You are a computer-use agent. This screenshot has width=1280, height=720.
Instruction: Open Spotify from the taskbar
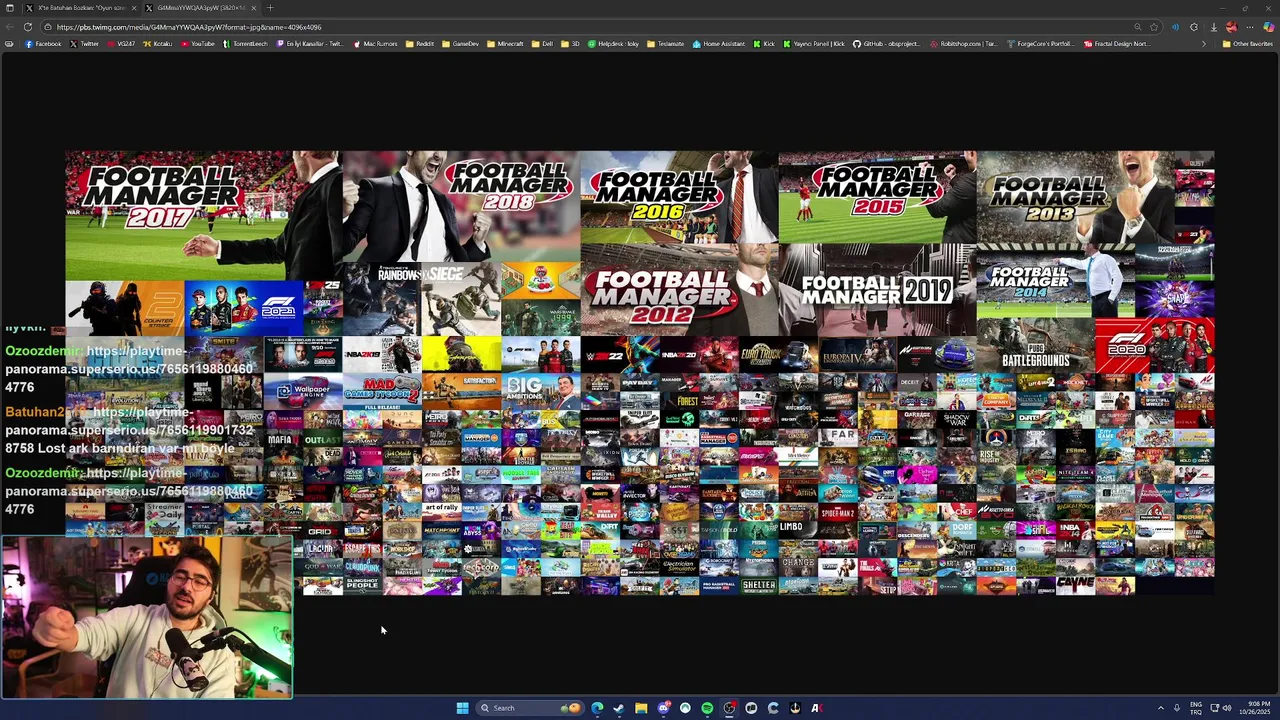tap(707, 708)
